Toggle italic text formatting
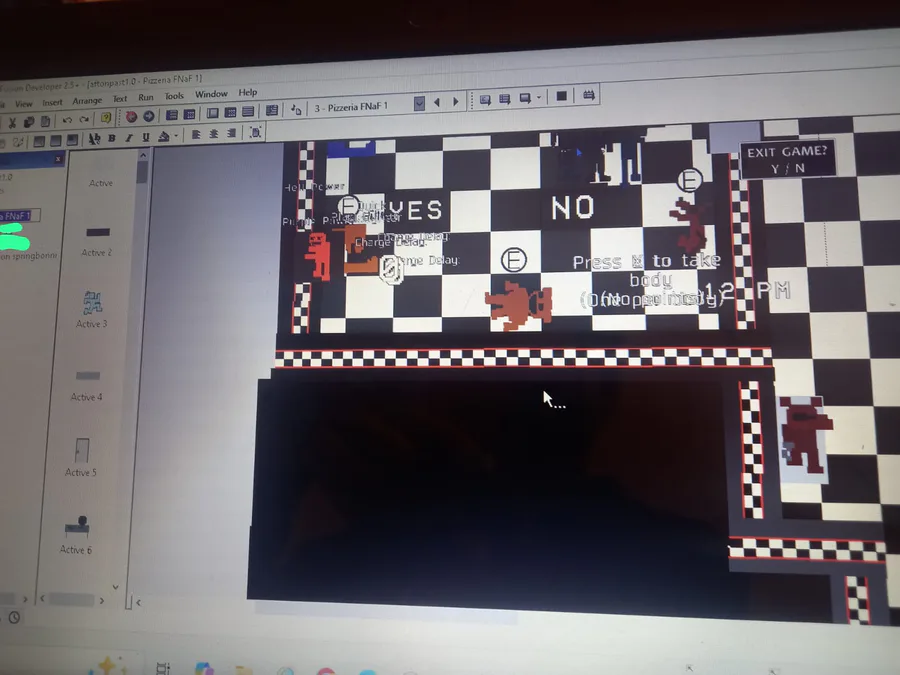Viewport: 900px width, 675px height. [x=129, y=138]
